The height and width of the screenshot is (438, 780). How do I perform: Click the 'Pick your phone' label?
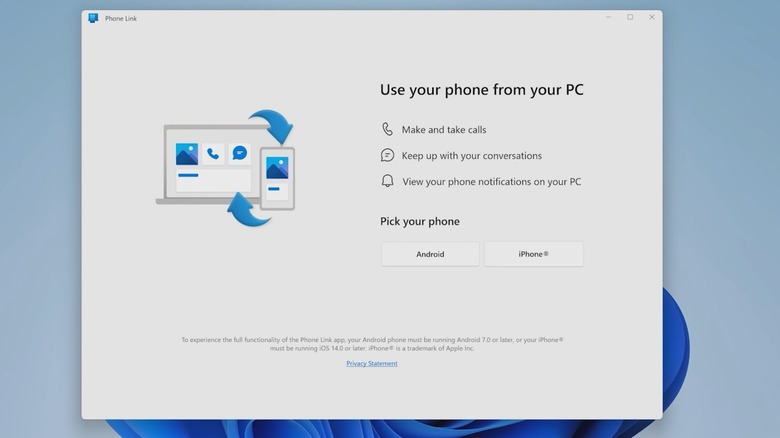coord(420,221)
